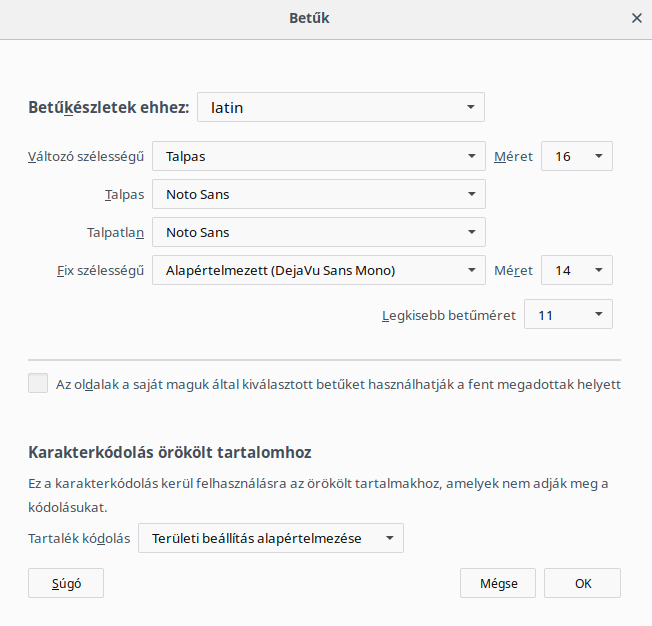This screenshot has width=652, height=626.
Task: Click the Talpatlan label
Action: (x=116, y=233)
